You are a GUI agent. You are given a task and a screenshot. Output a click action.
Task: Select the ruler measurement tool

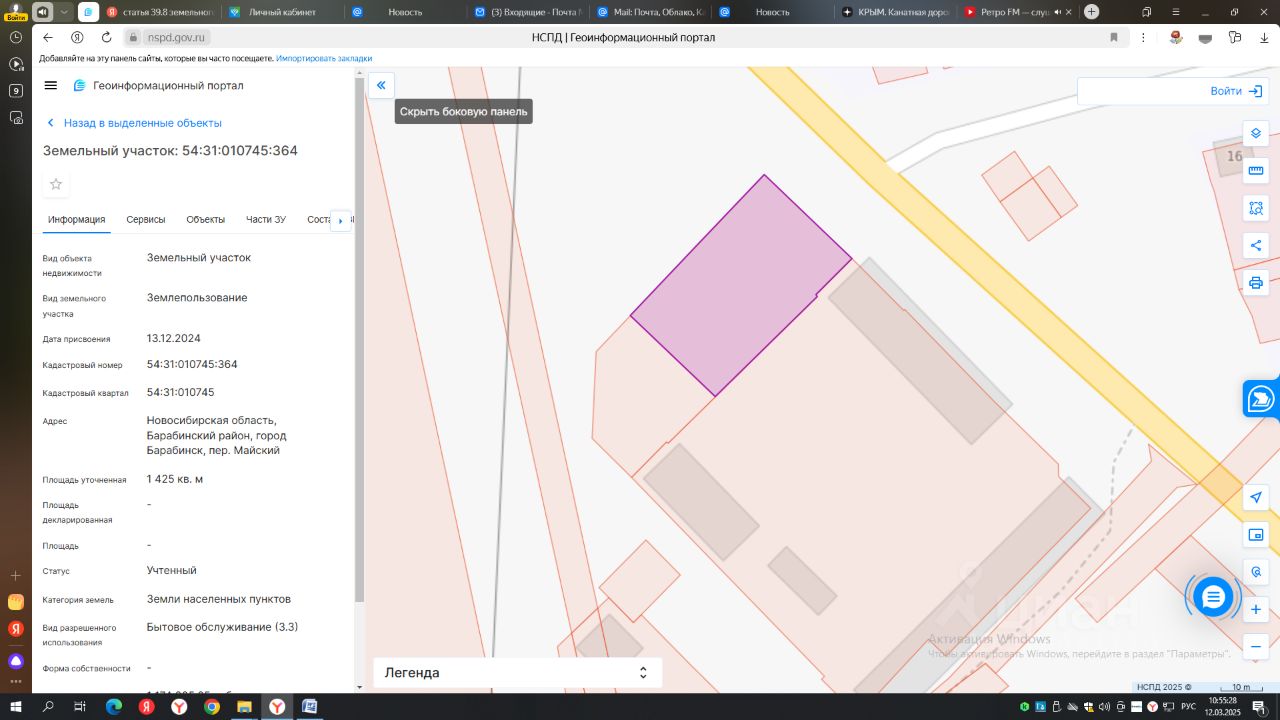click(1256, 170)
